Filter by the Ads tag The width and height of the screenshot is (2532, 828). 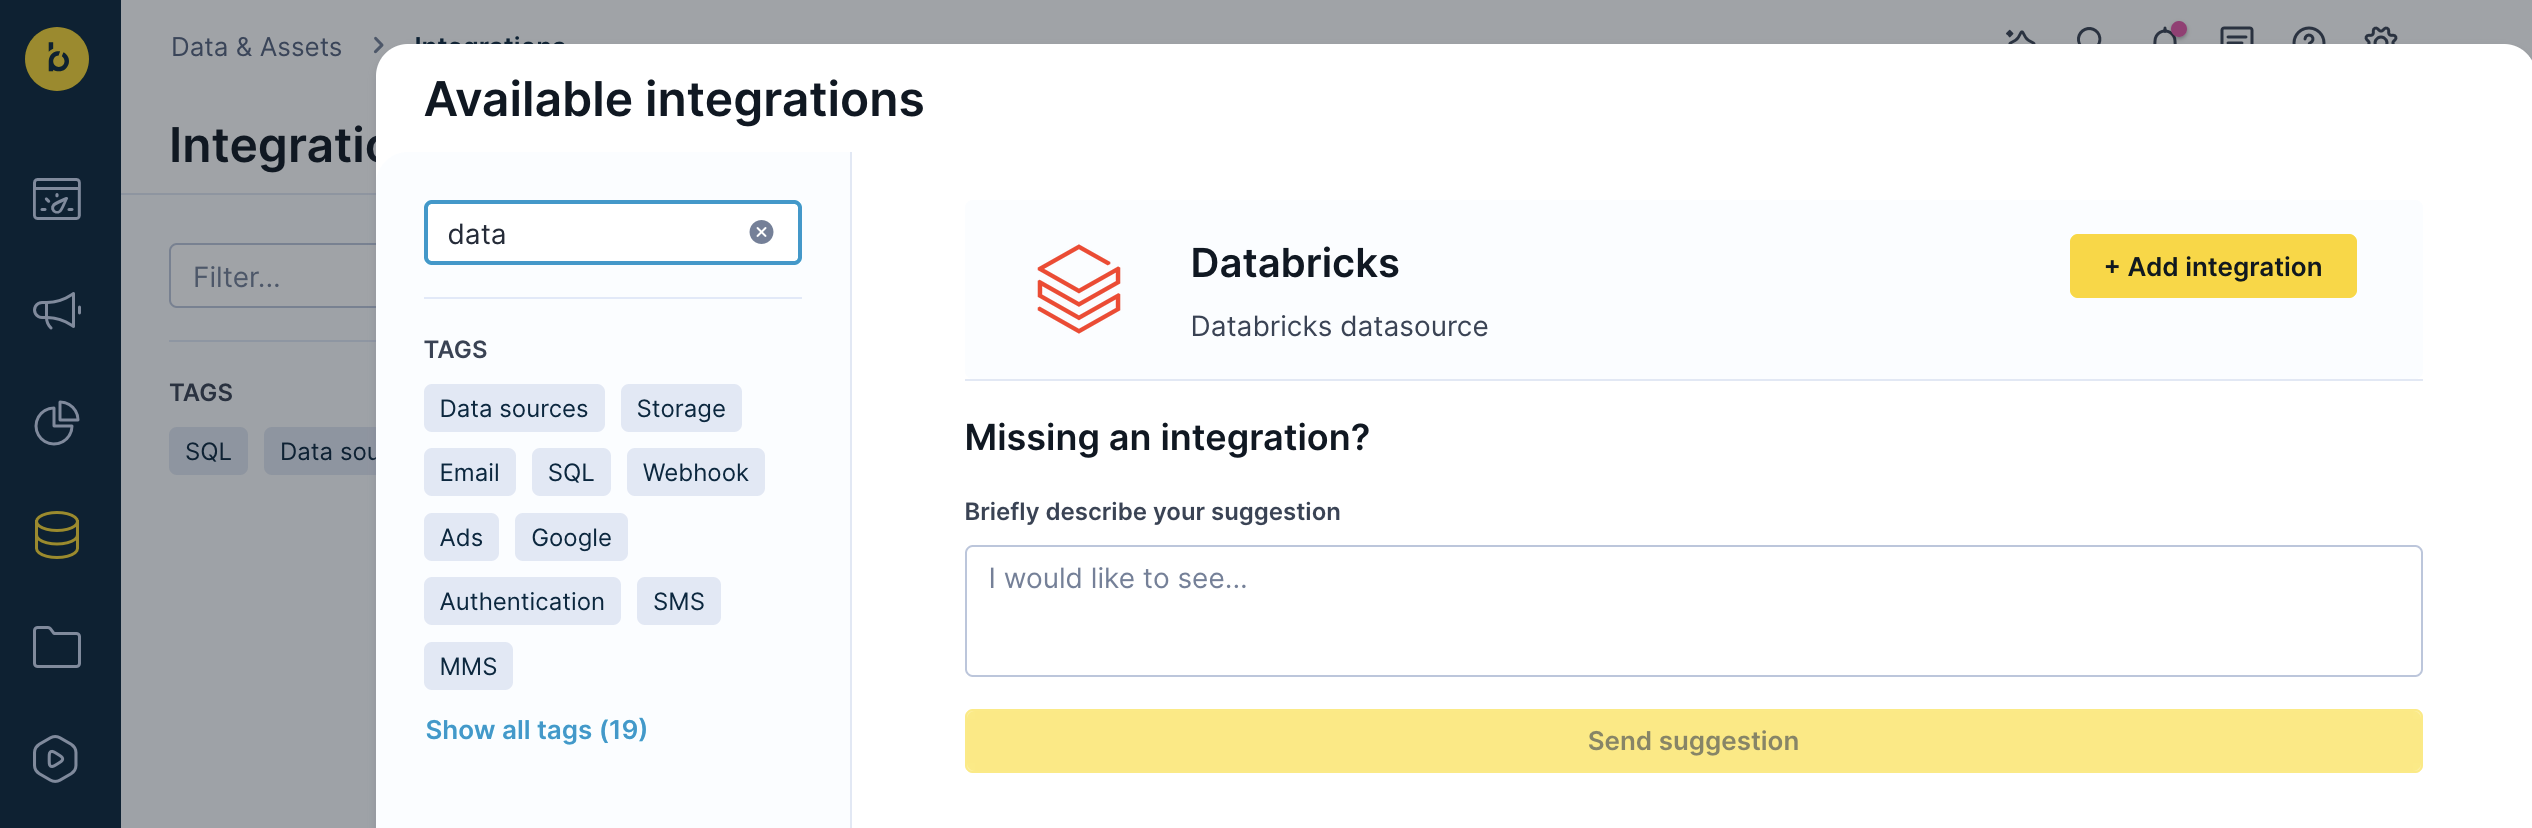[461, 537]
